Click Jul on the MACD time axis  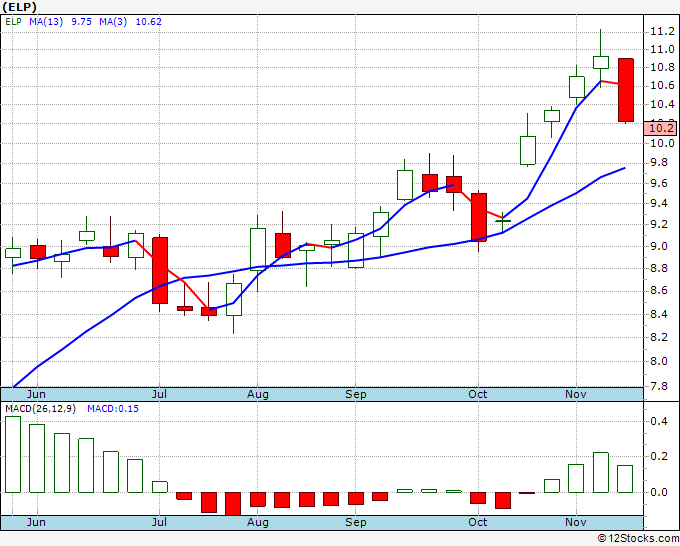(x=159, y=522)
